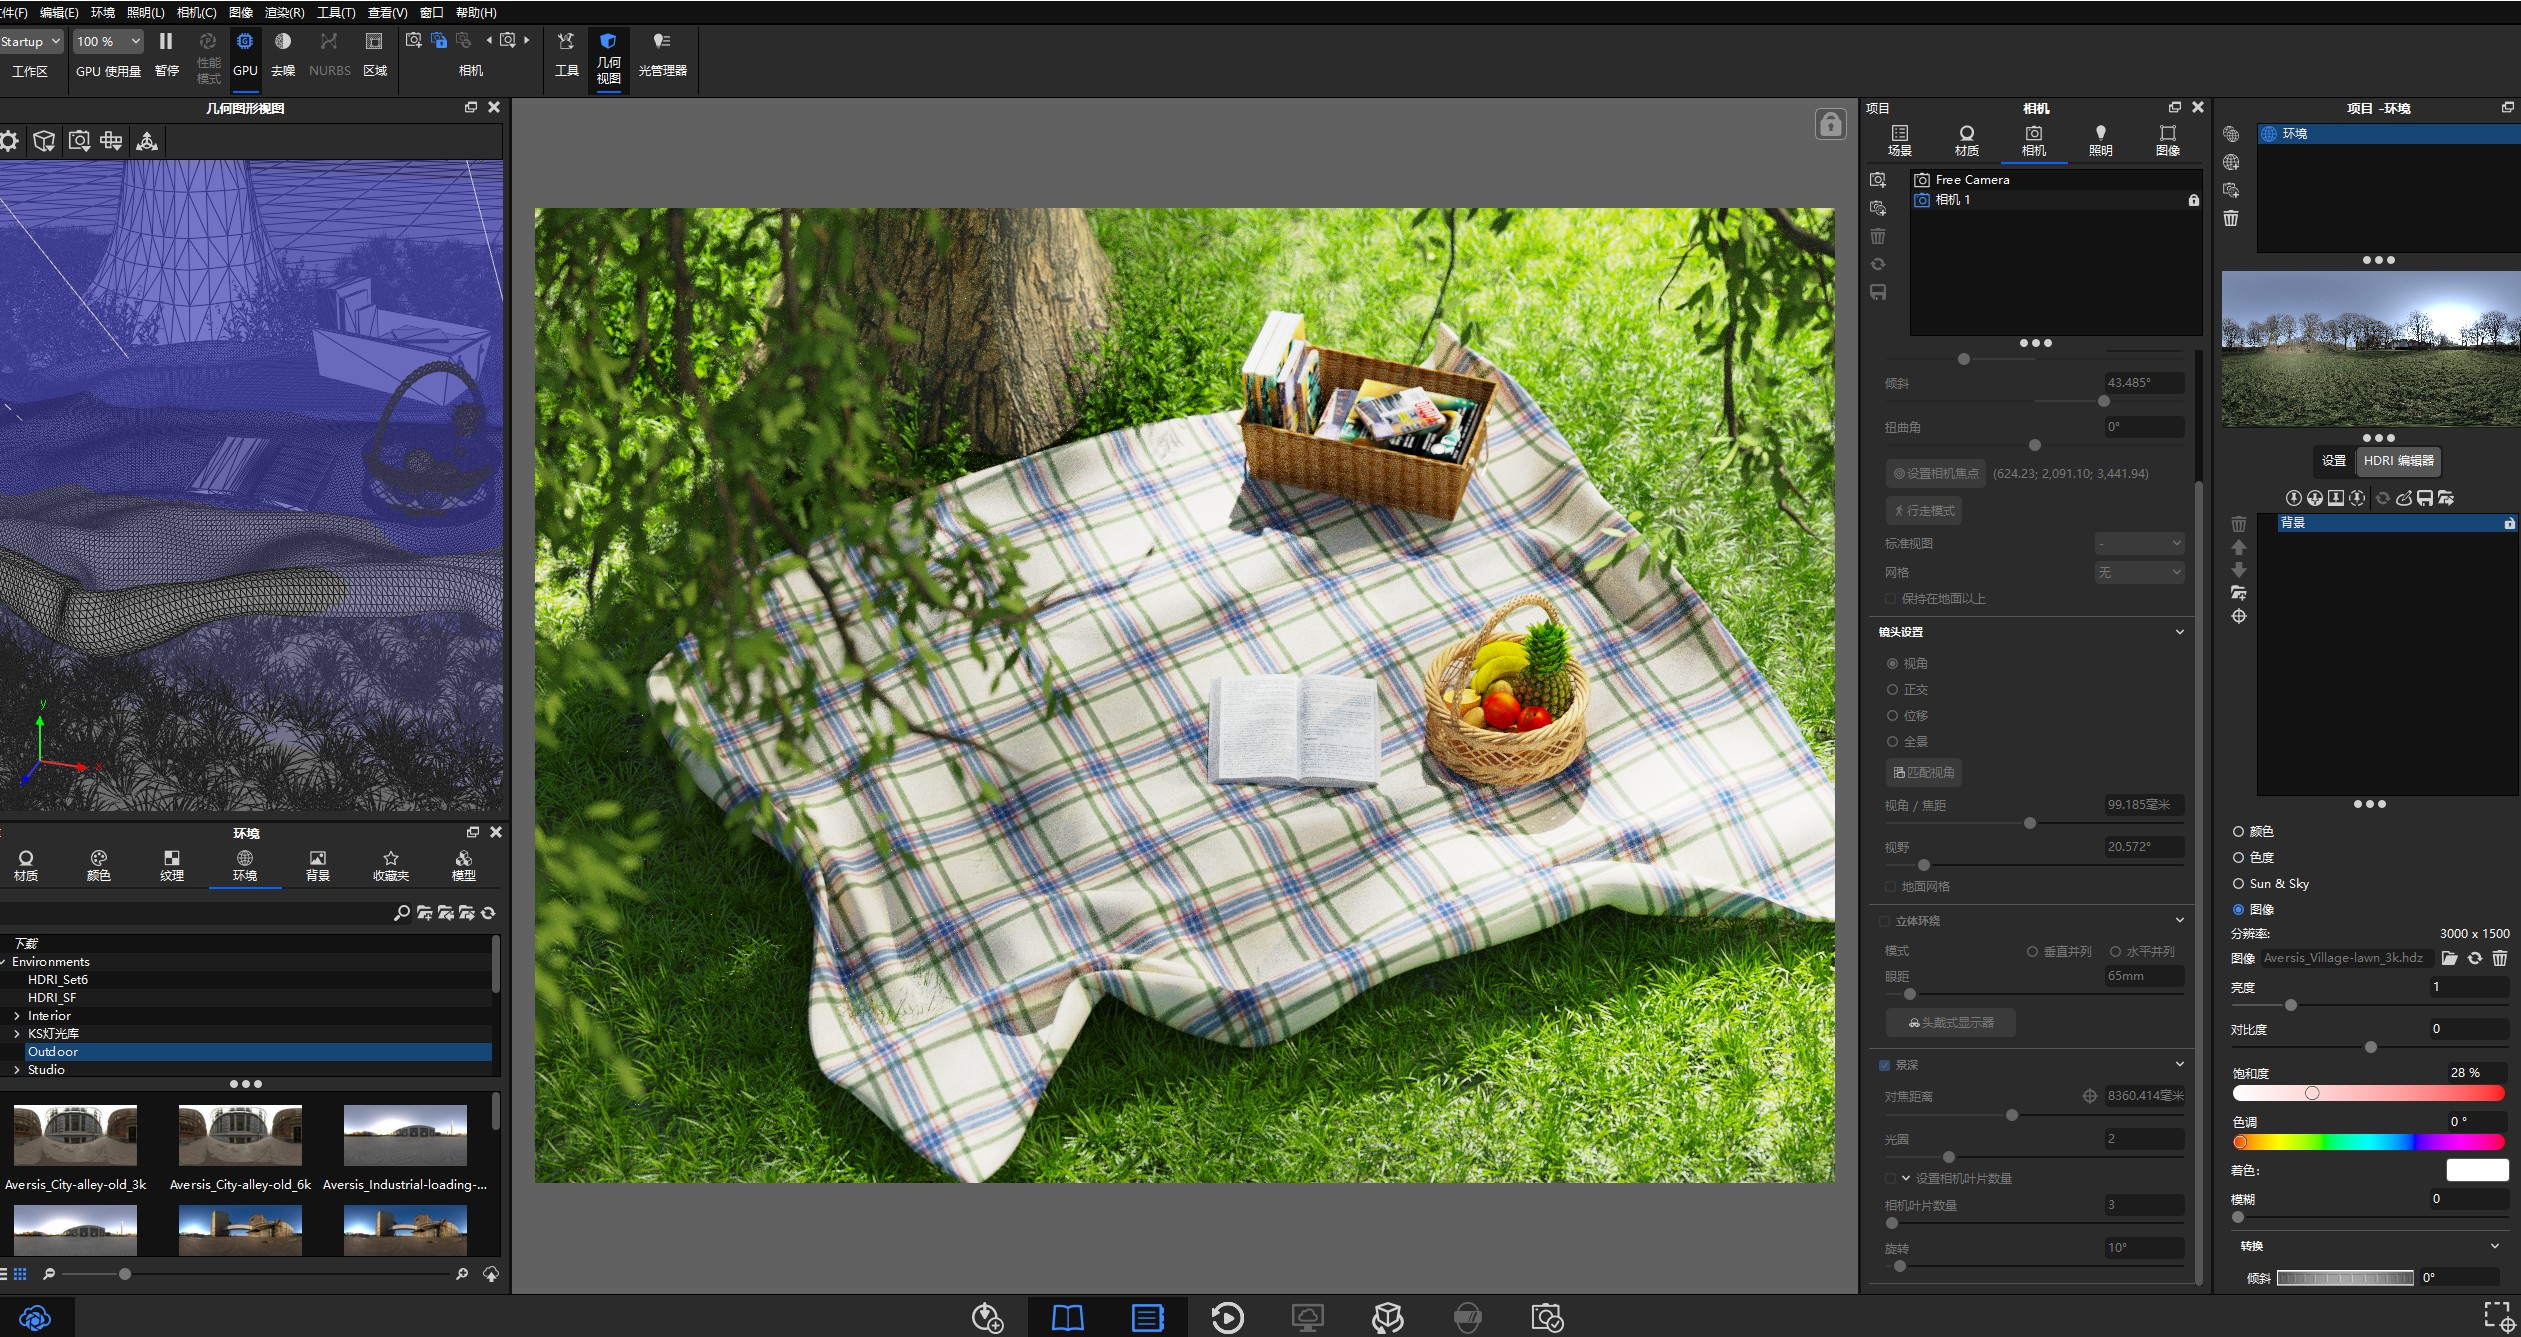Image resolution: width=2521 pixels, height=1337 pixels.
Task: Open the KeyShotXR icon in bottom bar
Action: click(x=1388, y=1318)
